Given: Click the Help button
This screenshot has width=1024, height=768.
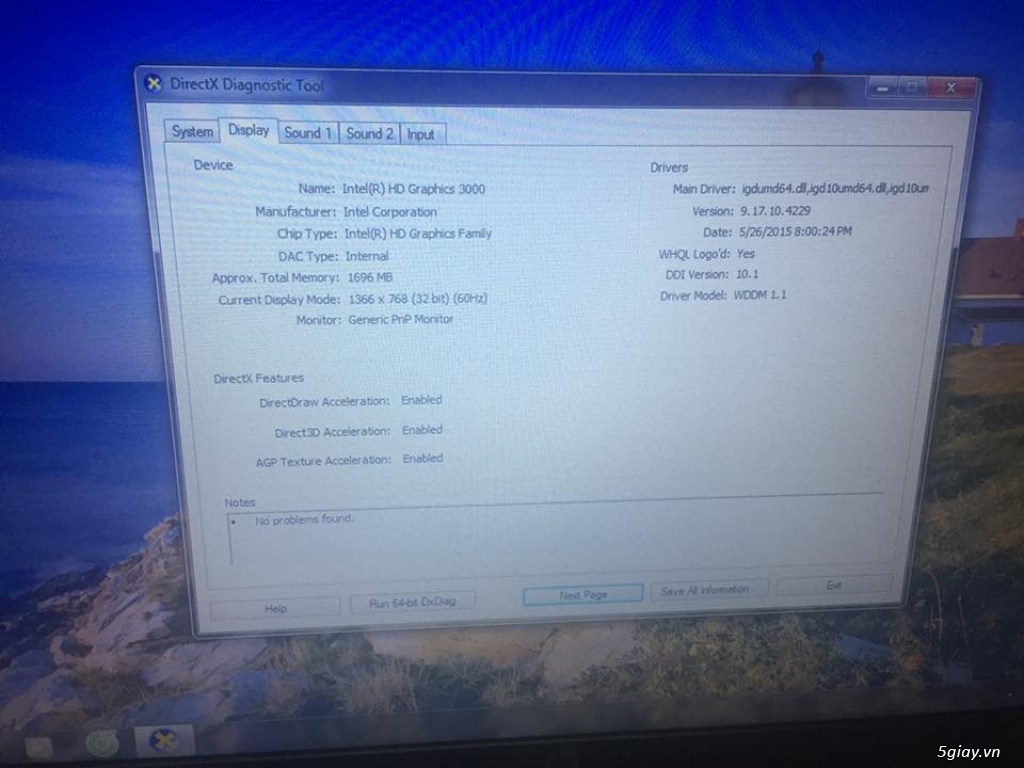Looking at the screenshot, I should tap(275, 608).
